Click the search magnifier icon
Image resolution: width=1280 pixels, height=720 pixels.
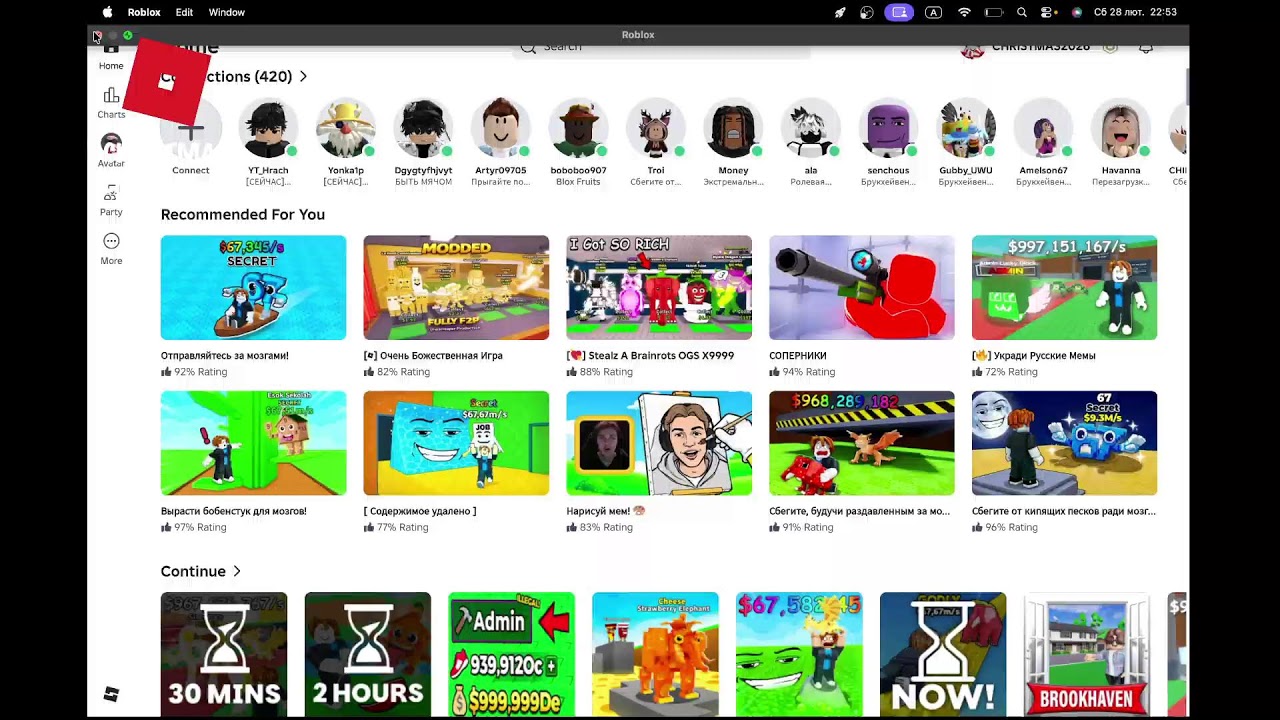pyautogui.click(x=528, y=46)
